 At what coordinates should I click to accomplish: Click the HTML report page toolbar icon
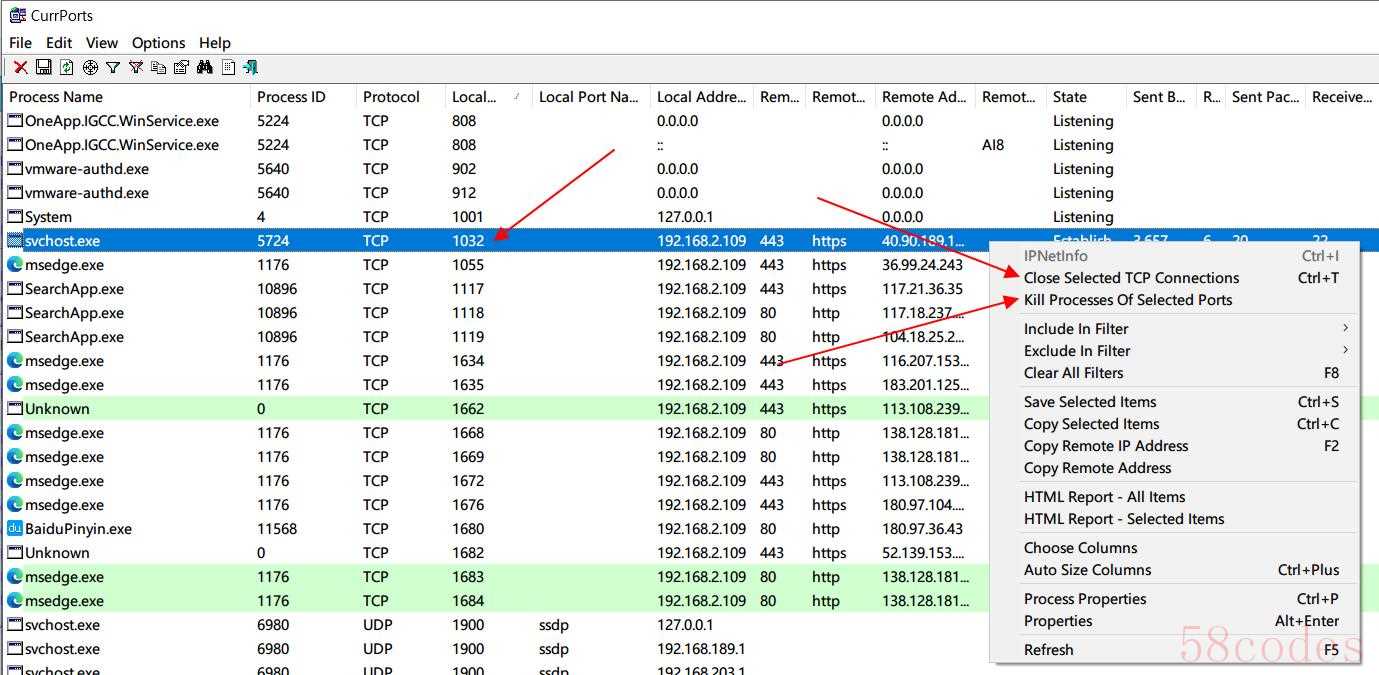pyautogui.click(x=229, y=67)
